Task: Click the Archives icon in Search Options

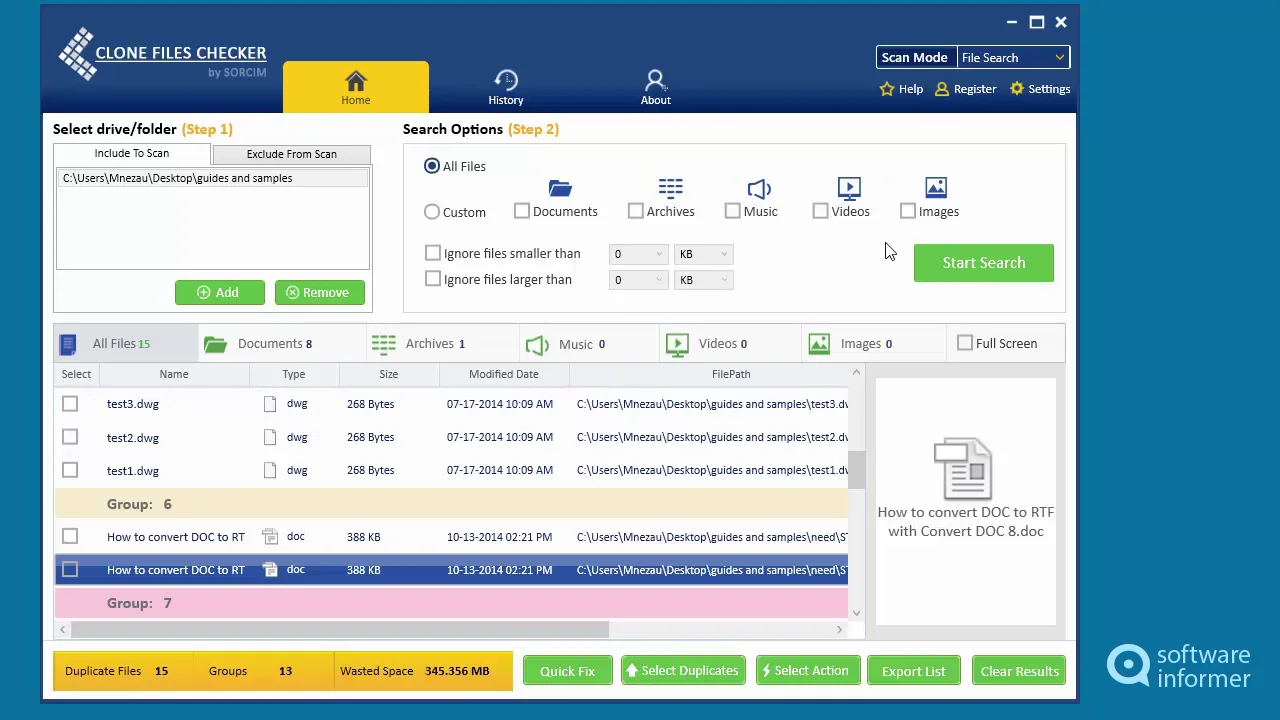Action: tap(670, 188)
